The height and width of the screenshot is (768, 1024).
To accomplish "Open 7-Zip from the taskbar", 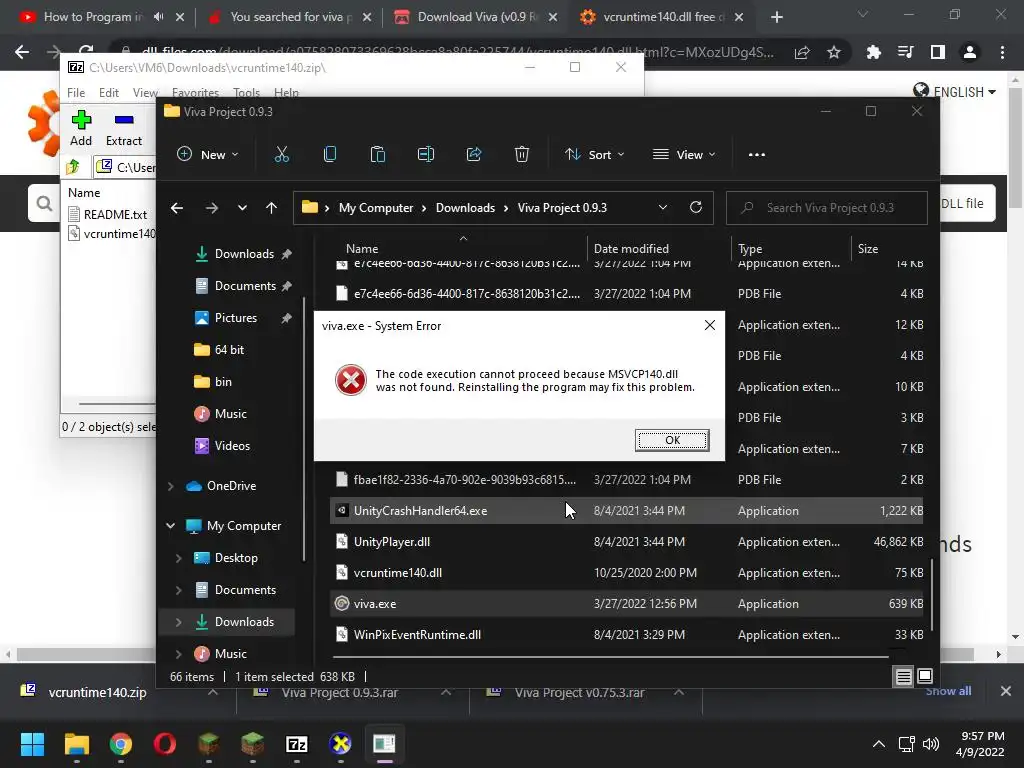I will (296, 744).
